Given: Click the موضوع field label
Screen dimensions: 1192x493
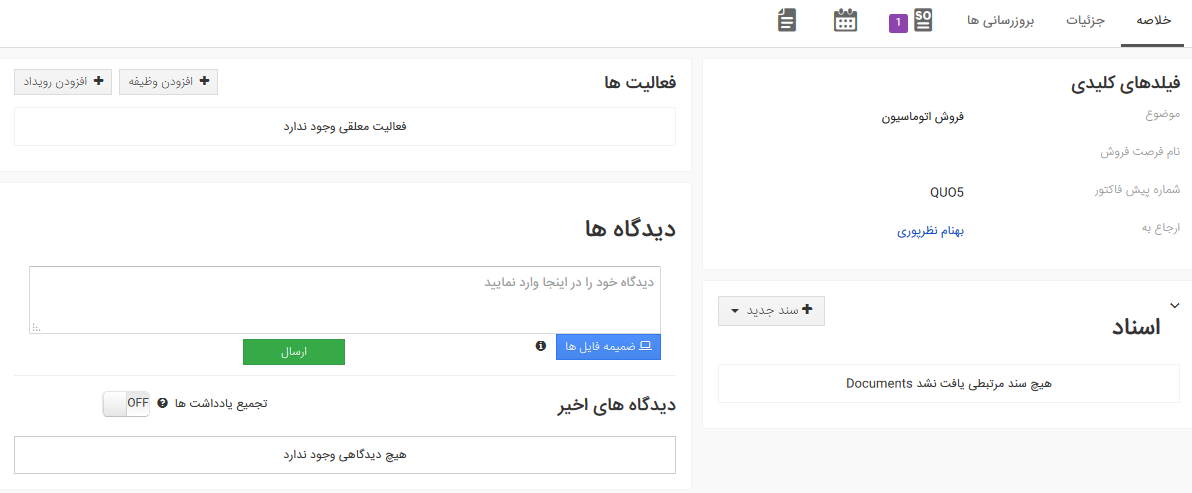Looking at the screenshot, I should point(1162,115).
